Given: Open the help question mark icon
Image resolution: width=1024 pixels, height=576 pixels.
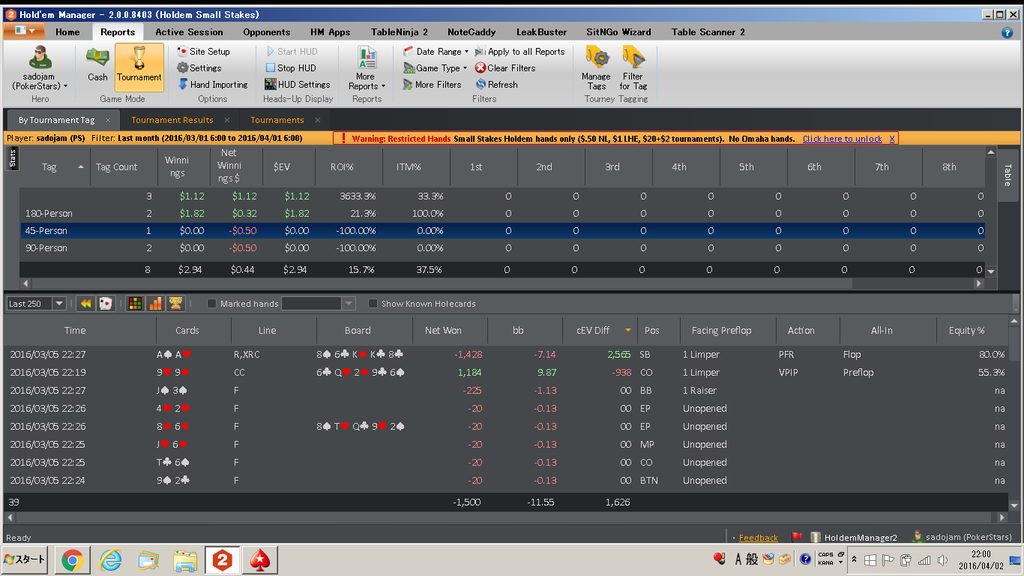Looking at the screenshot, I should (x=1006, y=32).
